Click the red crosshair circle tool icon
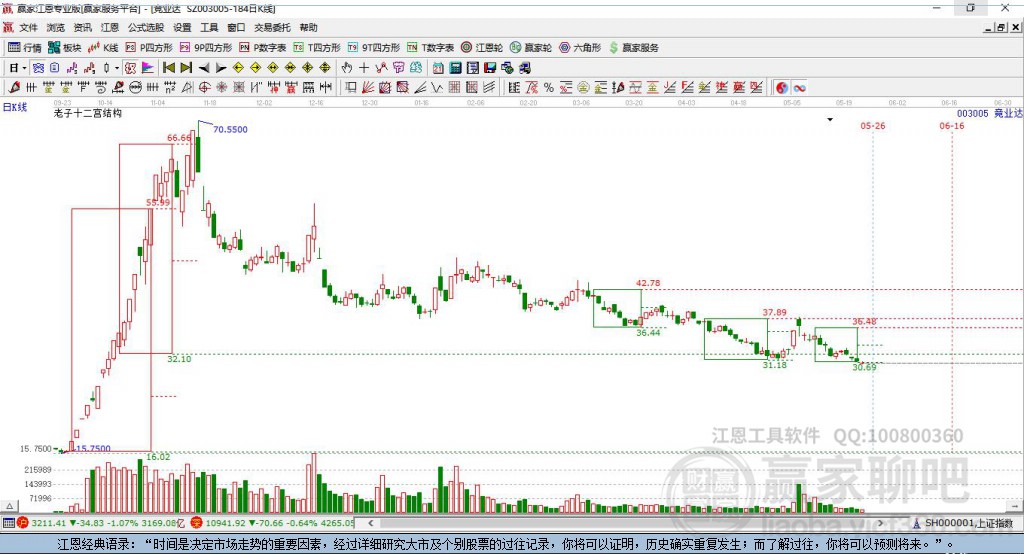 [204, 88]
